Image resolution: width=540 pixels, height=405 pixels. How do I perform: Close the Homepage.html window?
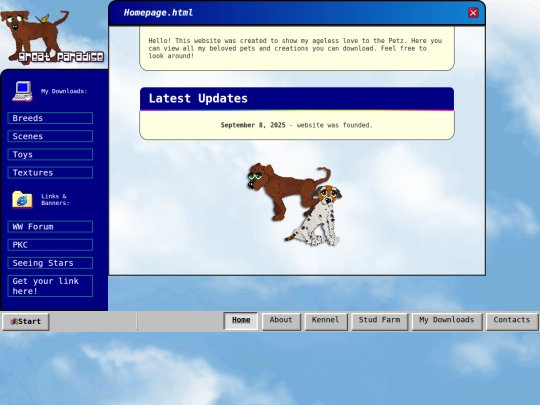473,13
